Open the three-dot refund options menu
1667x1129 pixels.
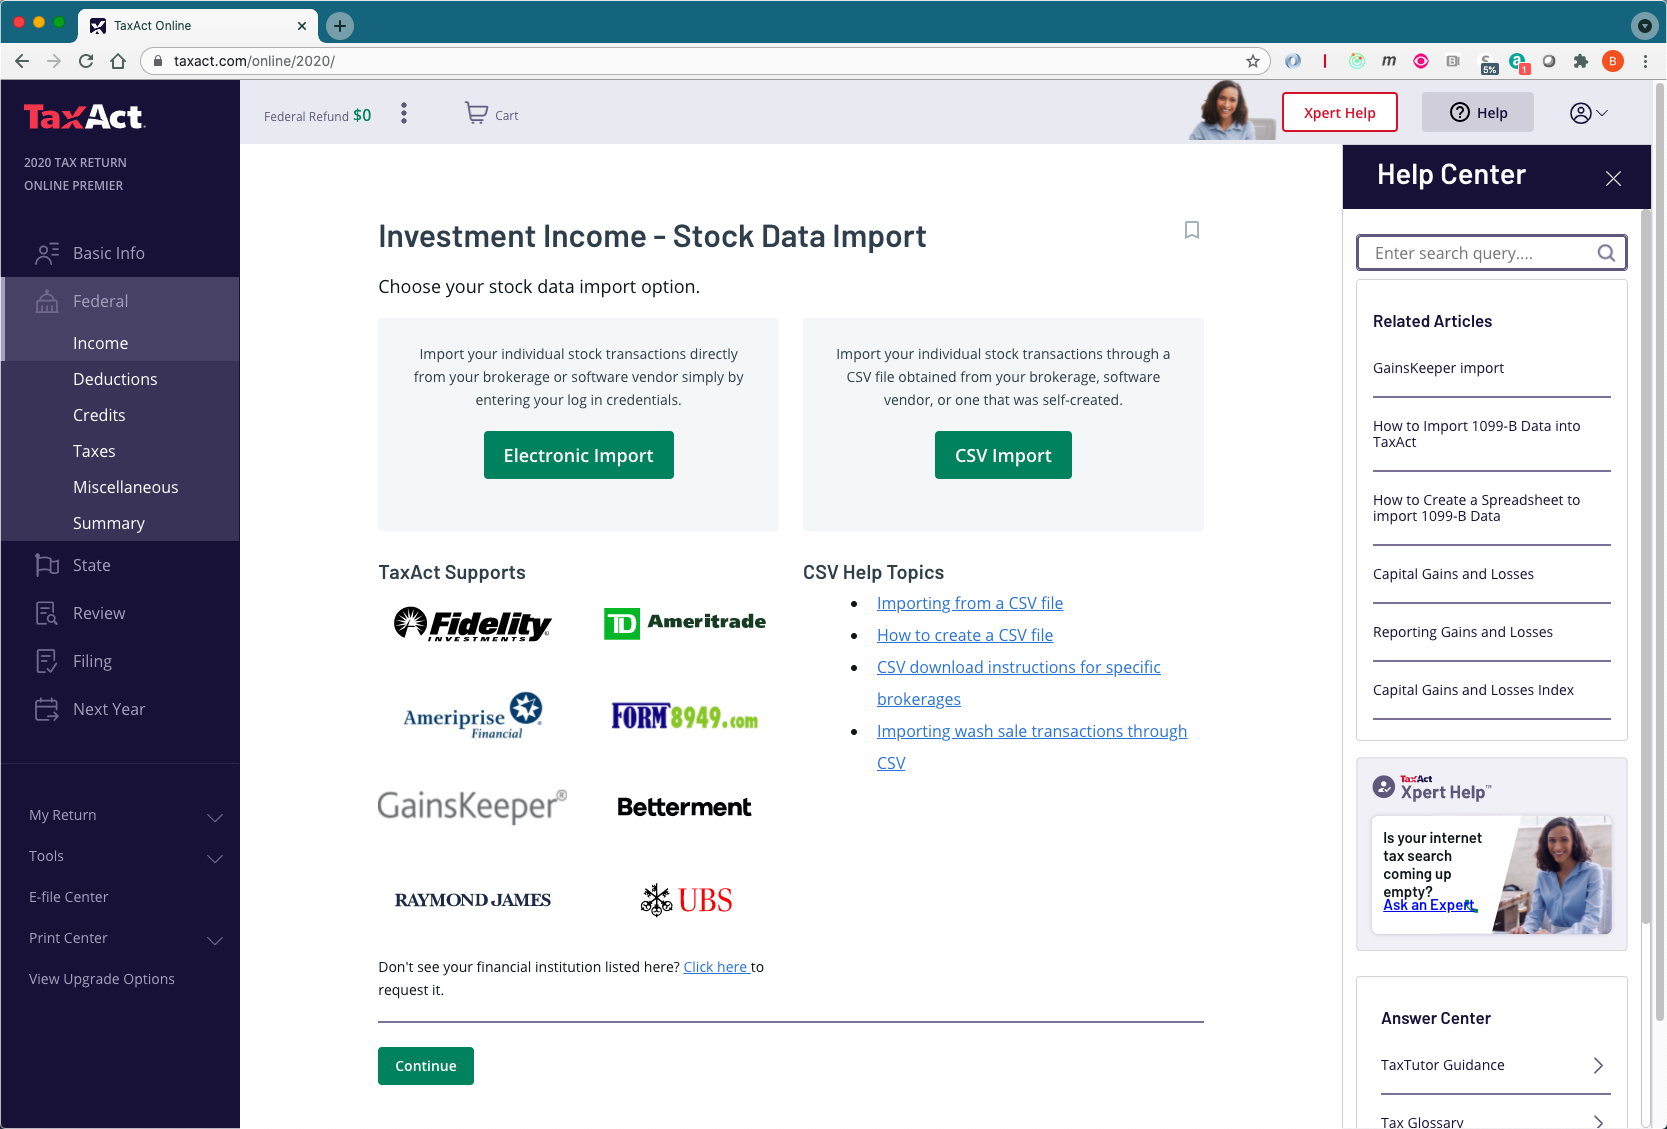click(404, 113)
